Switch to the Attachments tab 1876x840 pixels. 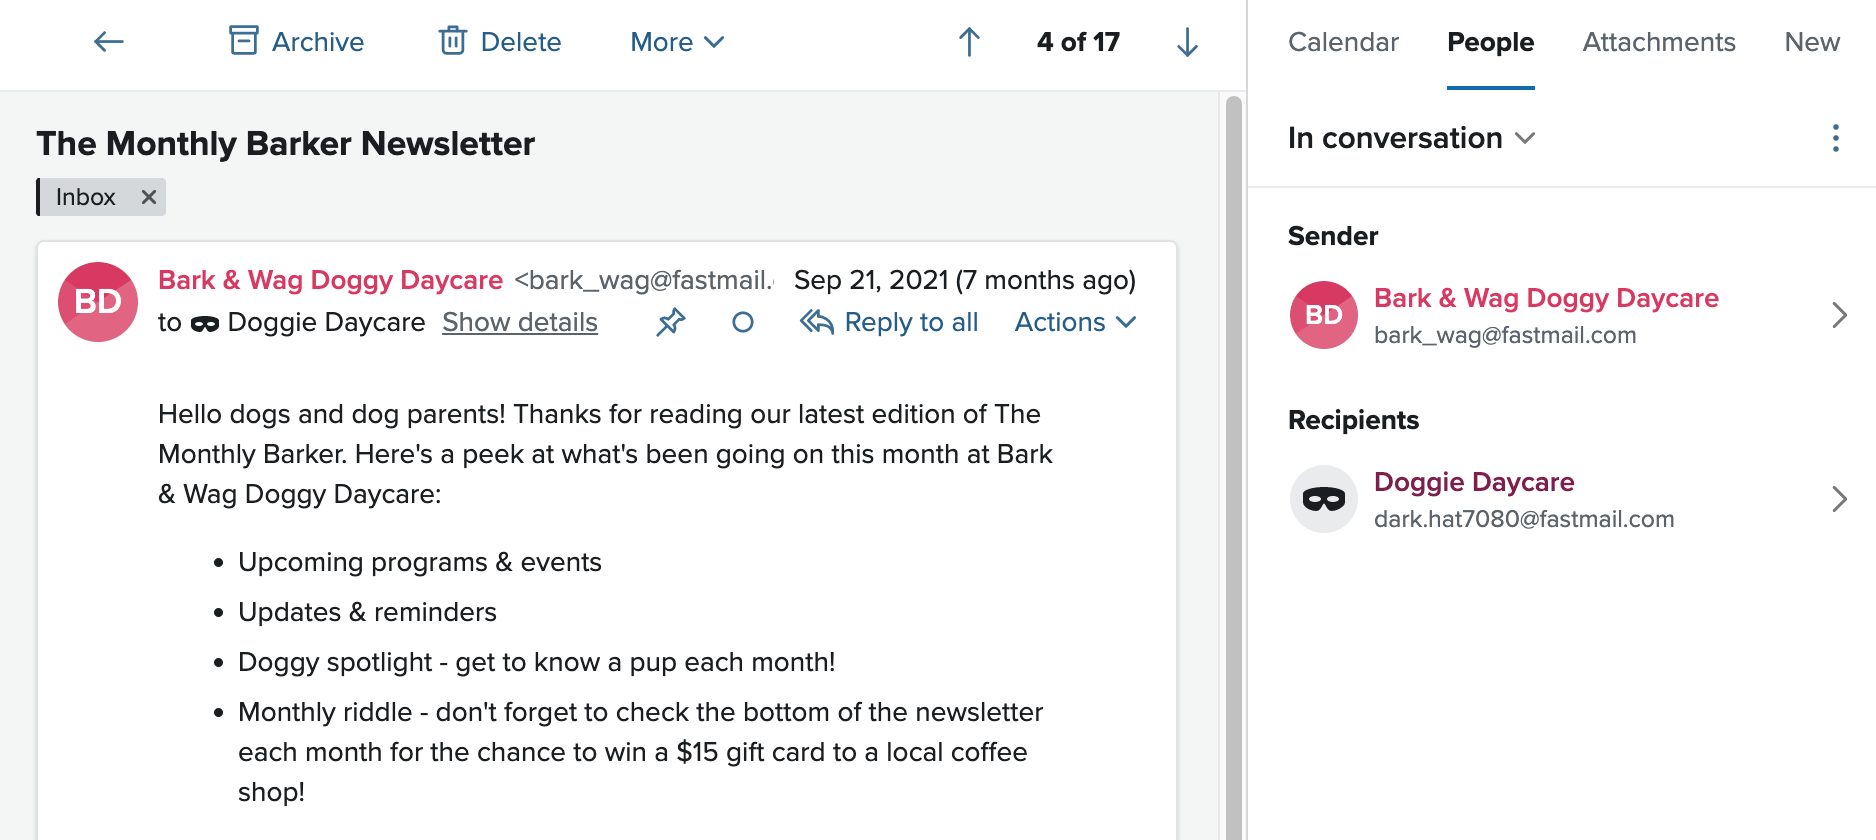[x=1659, y=42]
